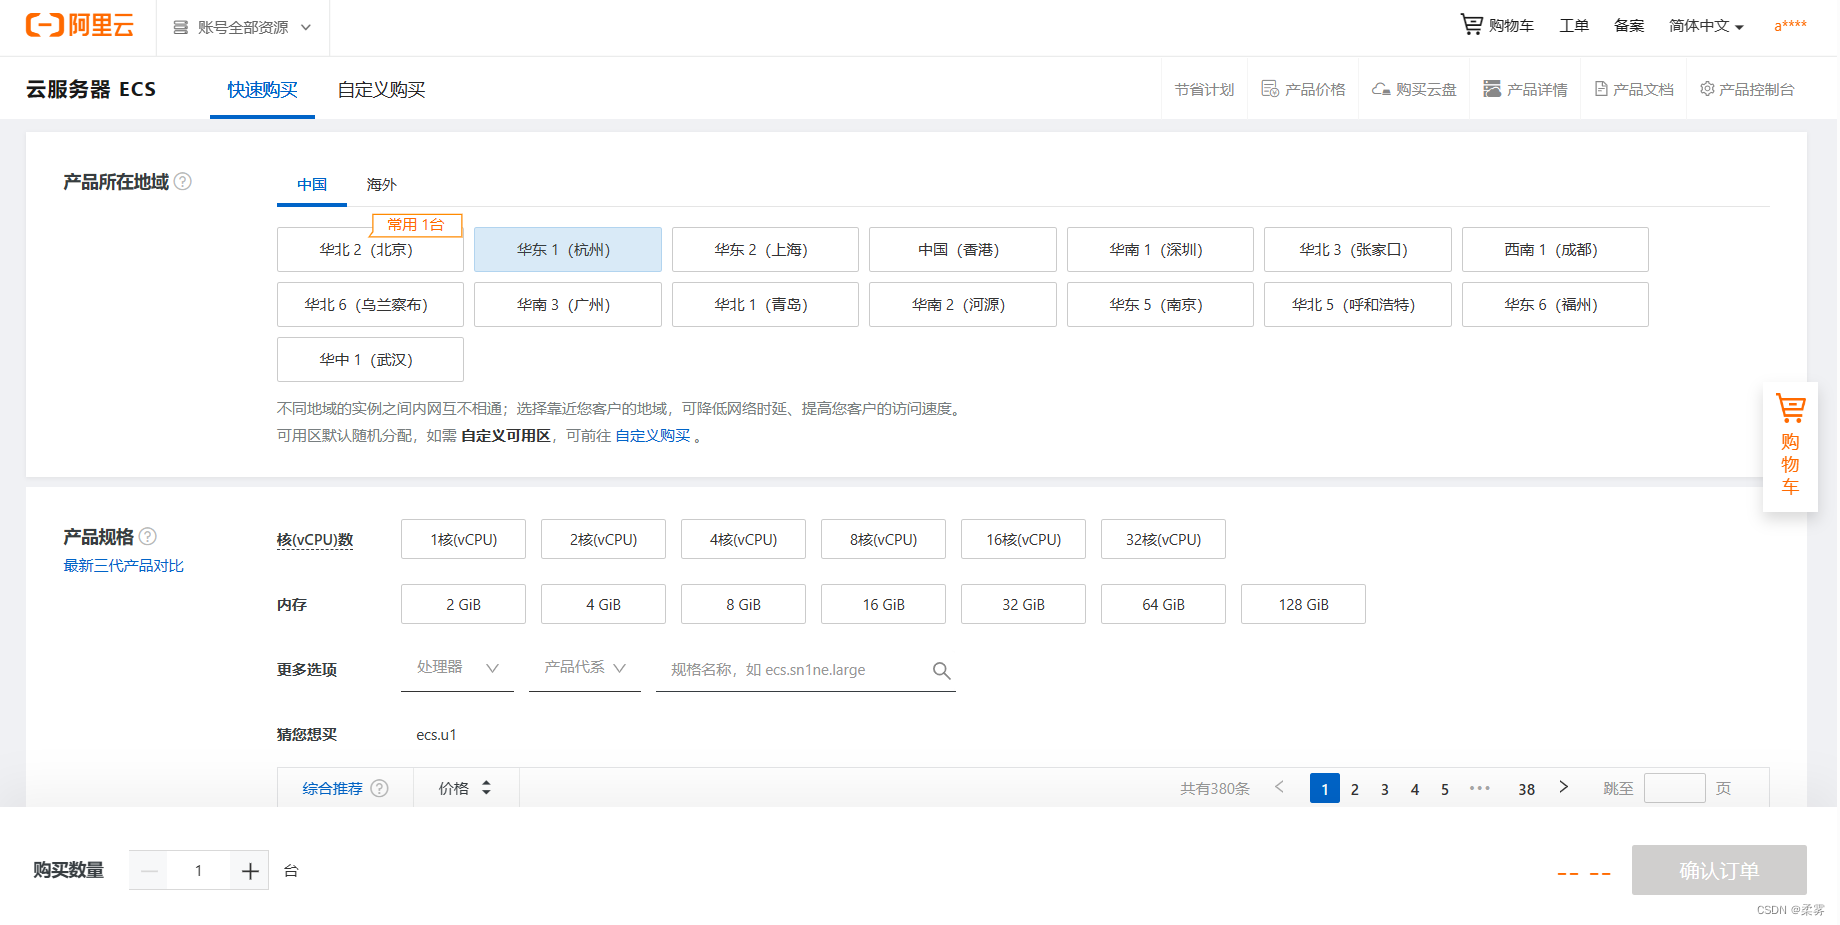Viewport: 1840px width, 925px height.
Task: Choose 128 GiB memory option
Action: [x=1303, y=604]
